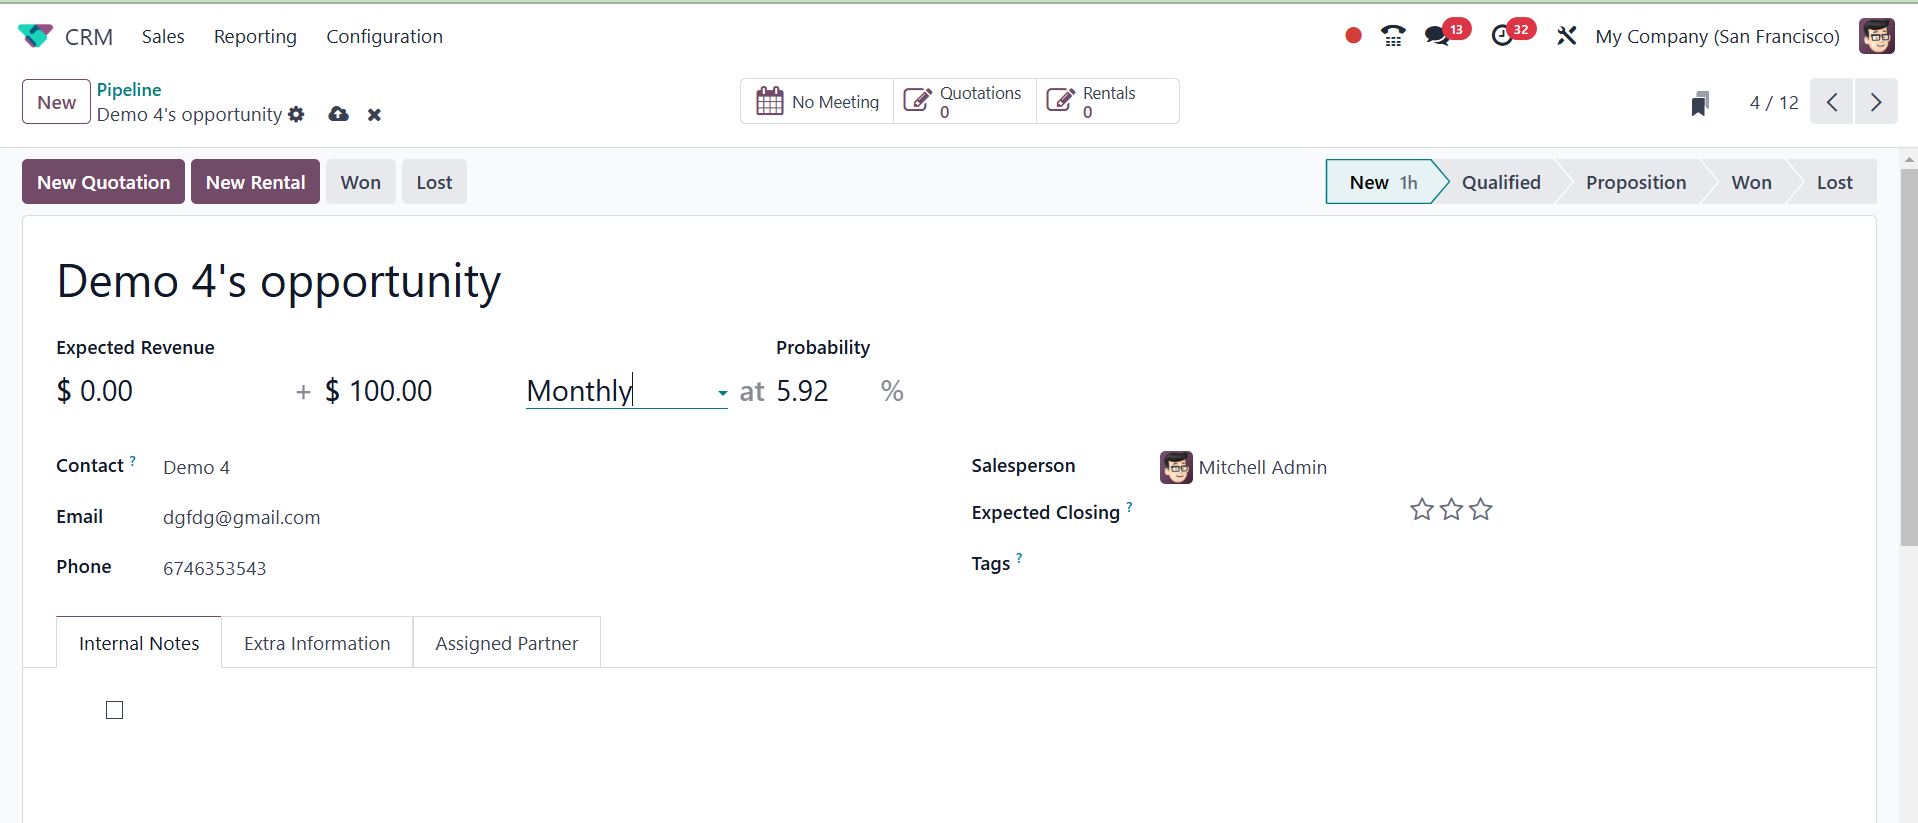The image size is (1918, 823).
Task: Move the opportunity to the Qualified stage
Action: coord(1500,182)
